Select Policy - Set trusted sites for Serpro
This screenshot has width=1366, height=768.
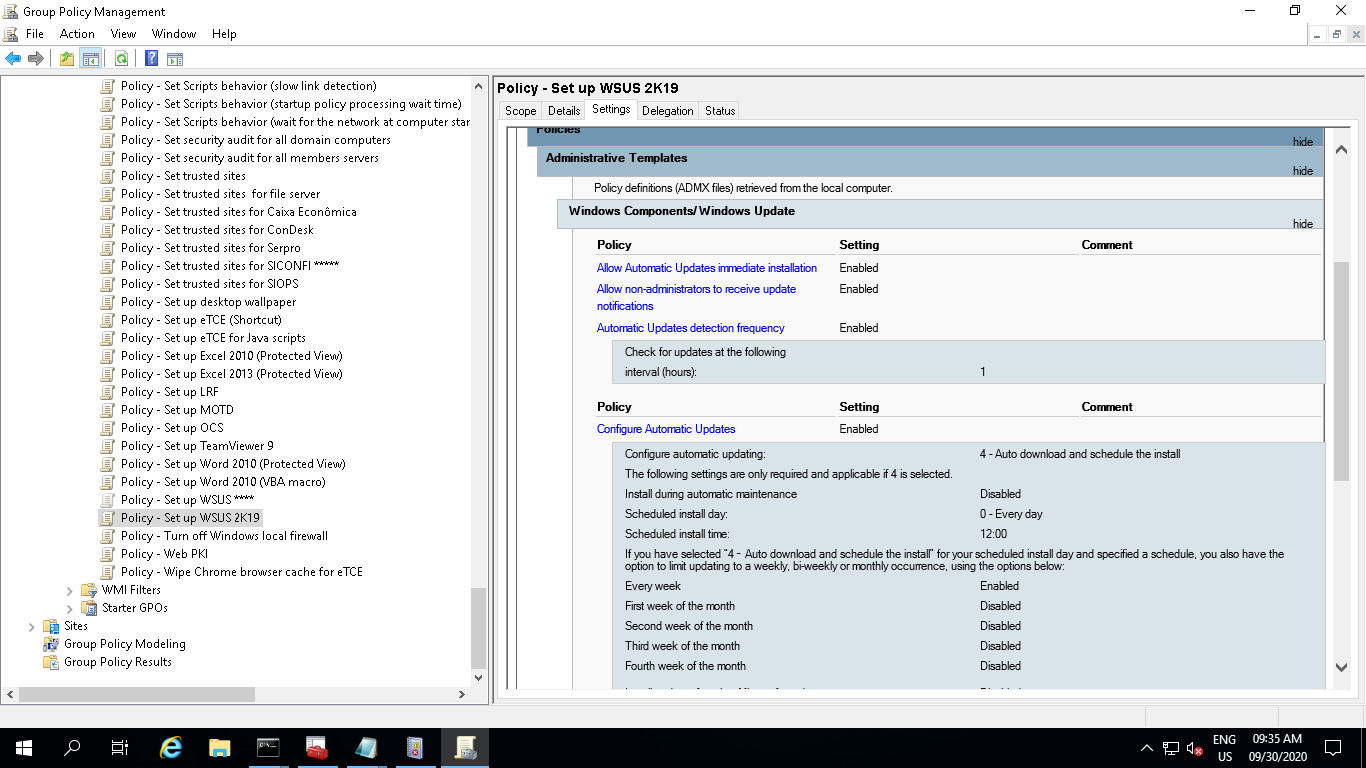click(x=211, y=248)
